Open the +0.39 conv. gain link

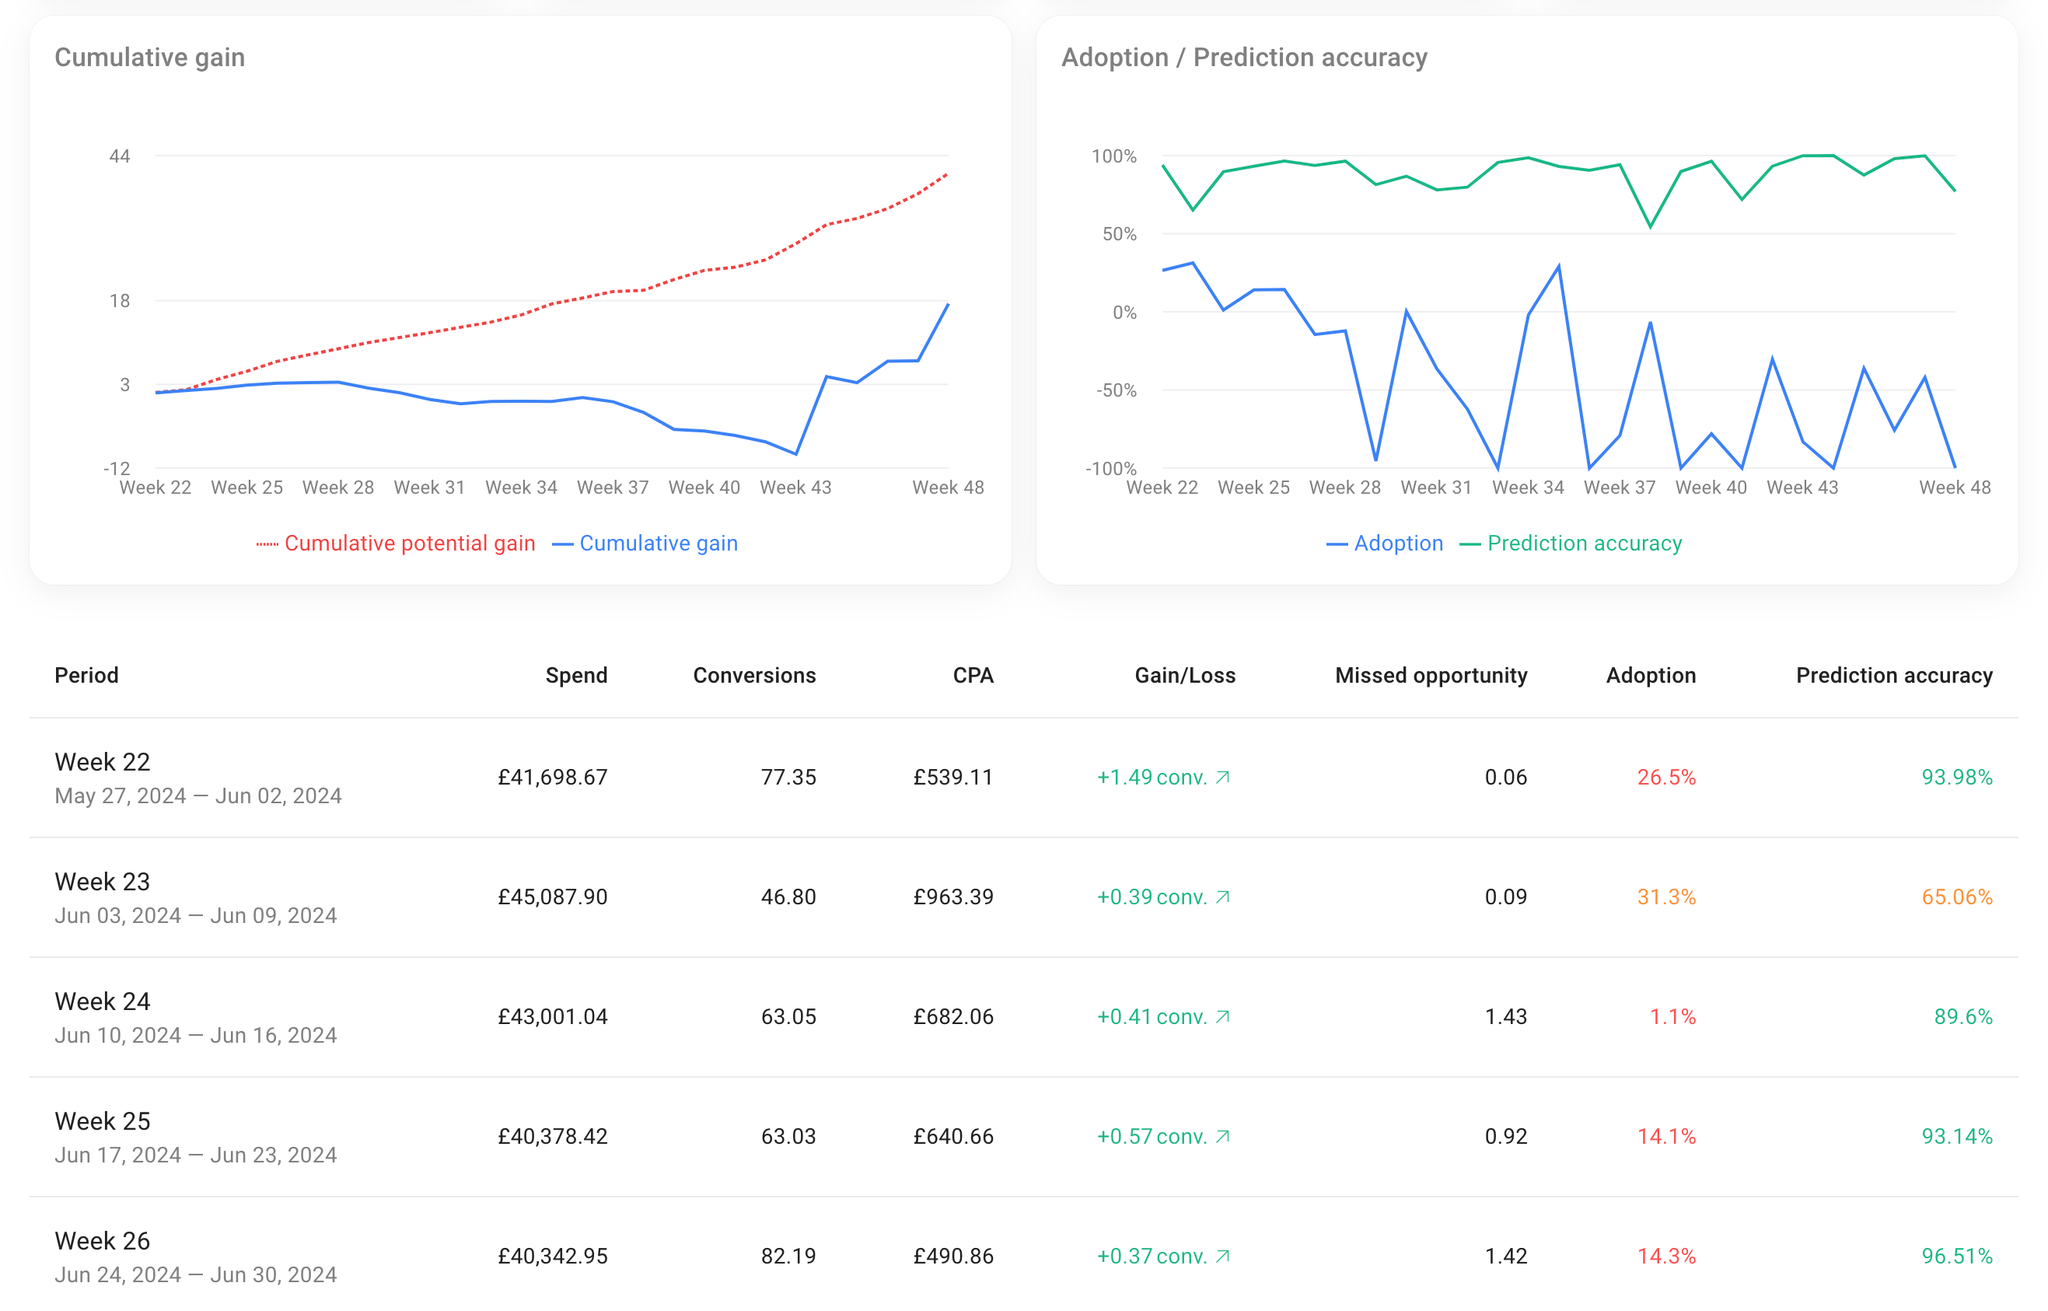tap(1164, 897)
